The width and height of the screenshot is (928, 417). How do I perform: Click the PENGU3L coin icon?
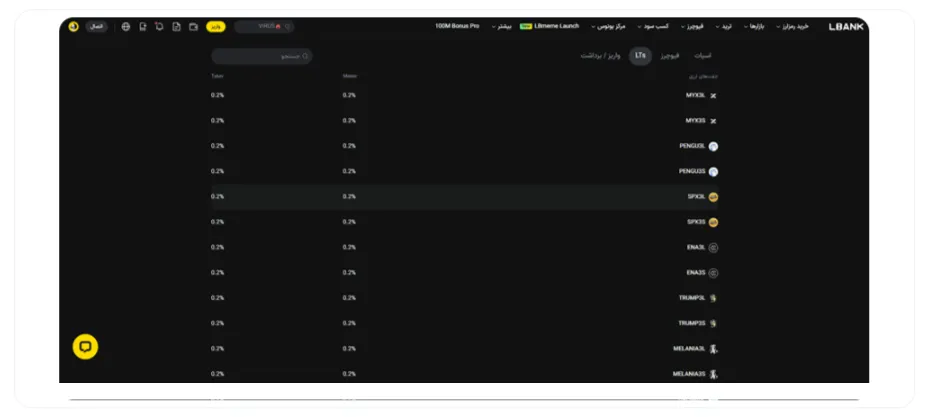(x=713, y=146)
